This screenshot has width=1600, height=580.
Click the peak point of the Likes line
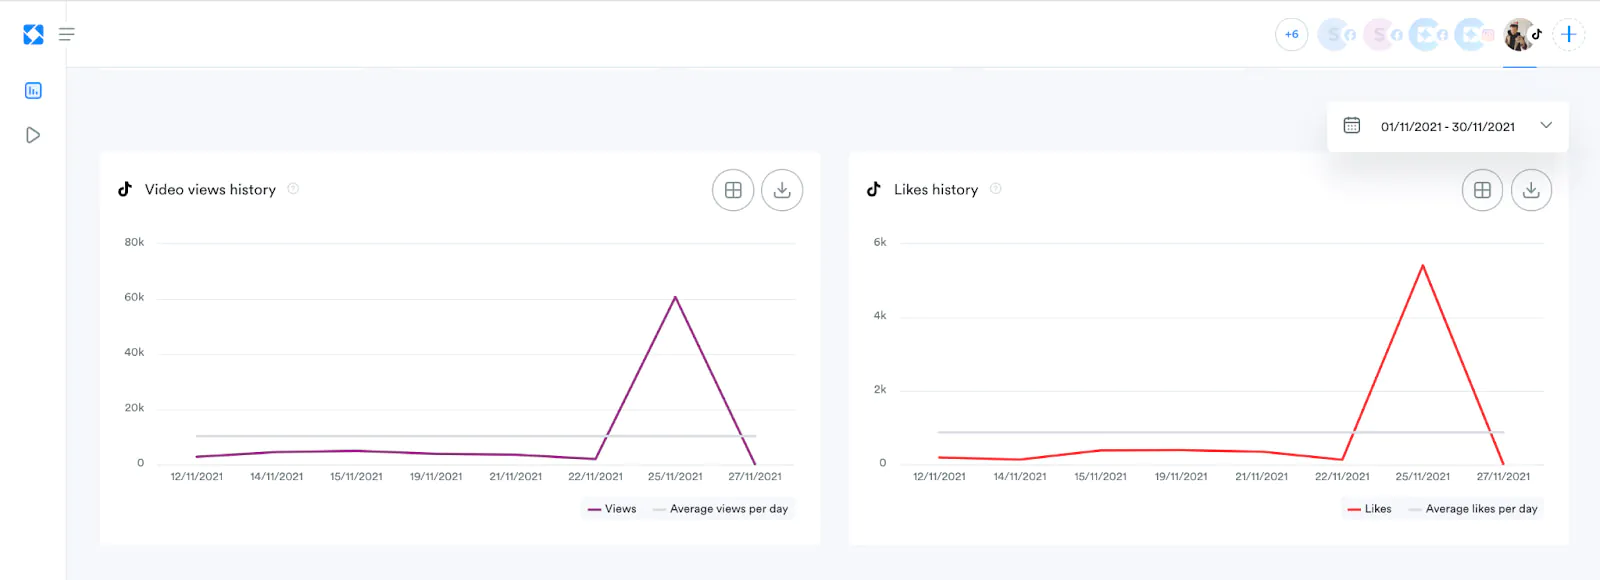coord(1423,265)
